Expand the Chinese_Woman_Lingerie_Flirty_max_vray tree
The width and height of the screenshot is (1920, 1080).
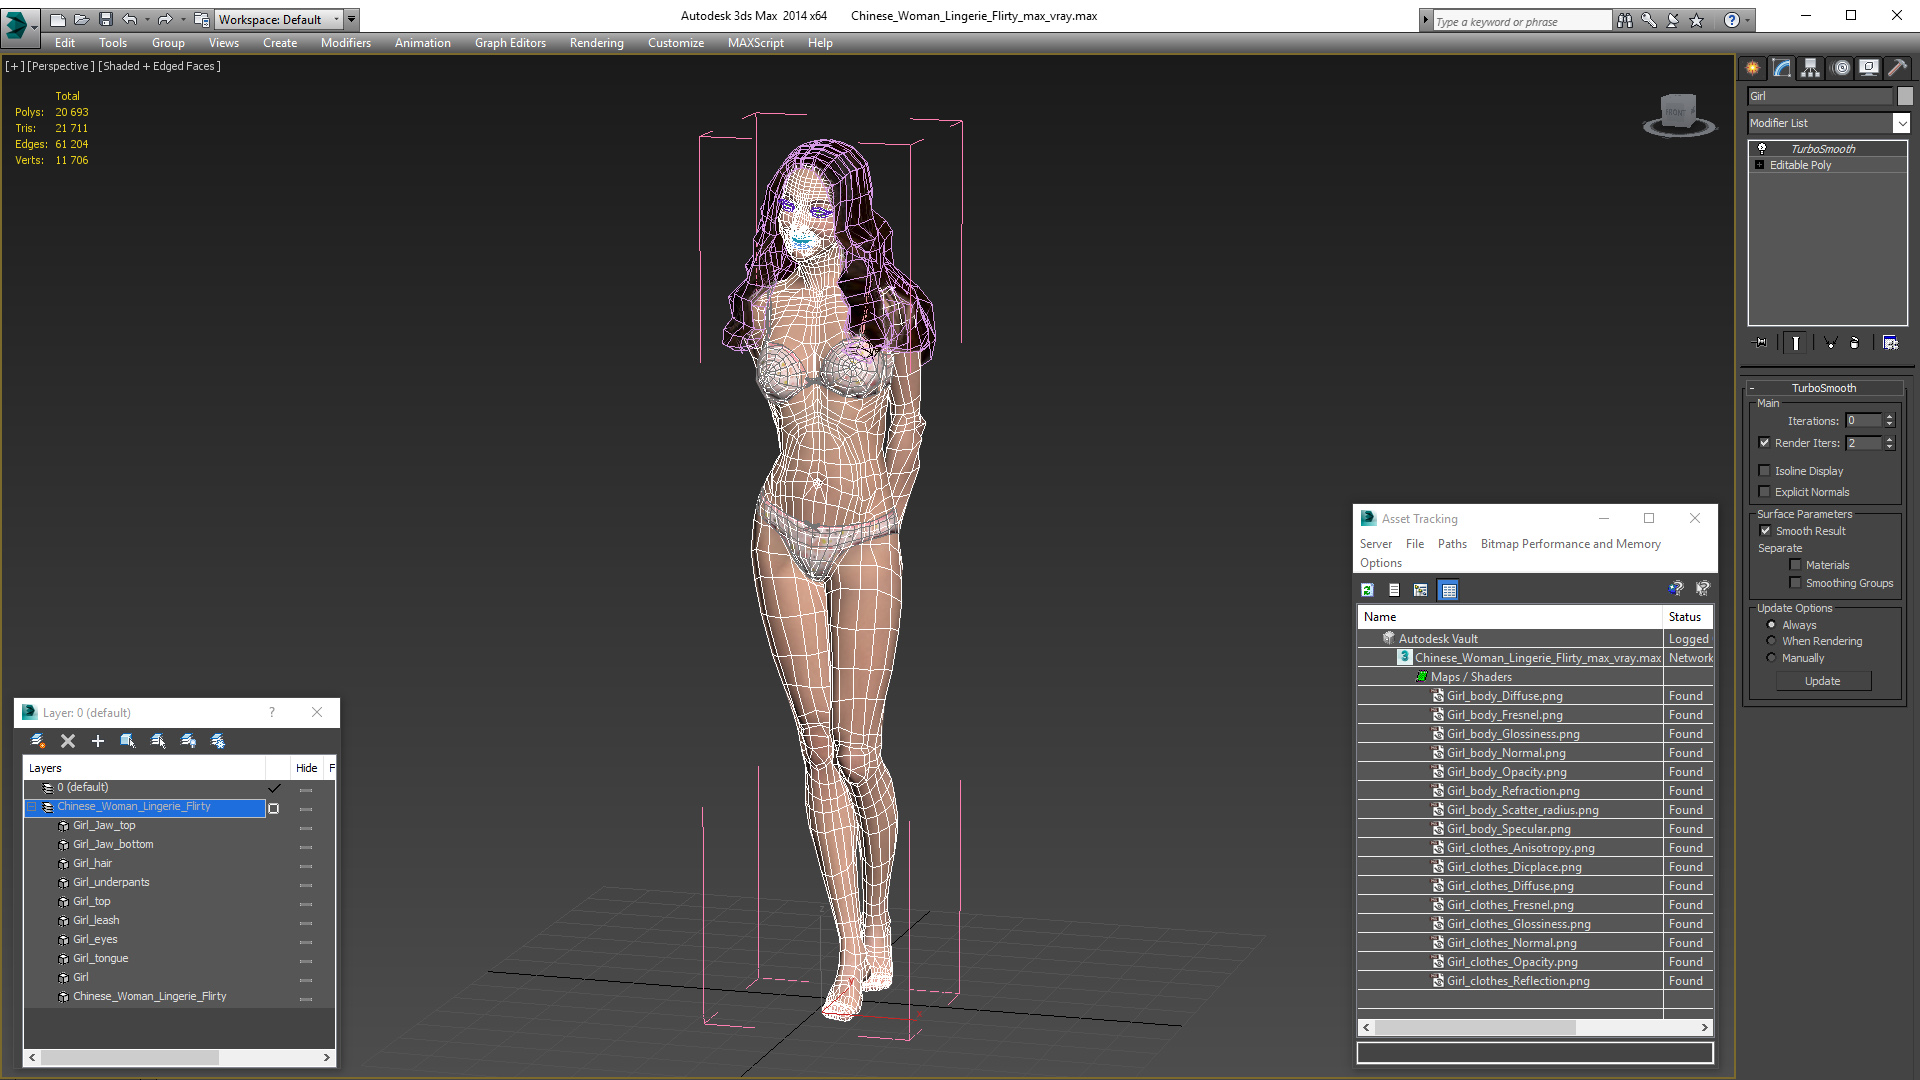1385,657
